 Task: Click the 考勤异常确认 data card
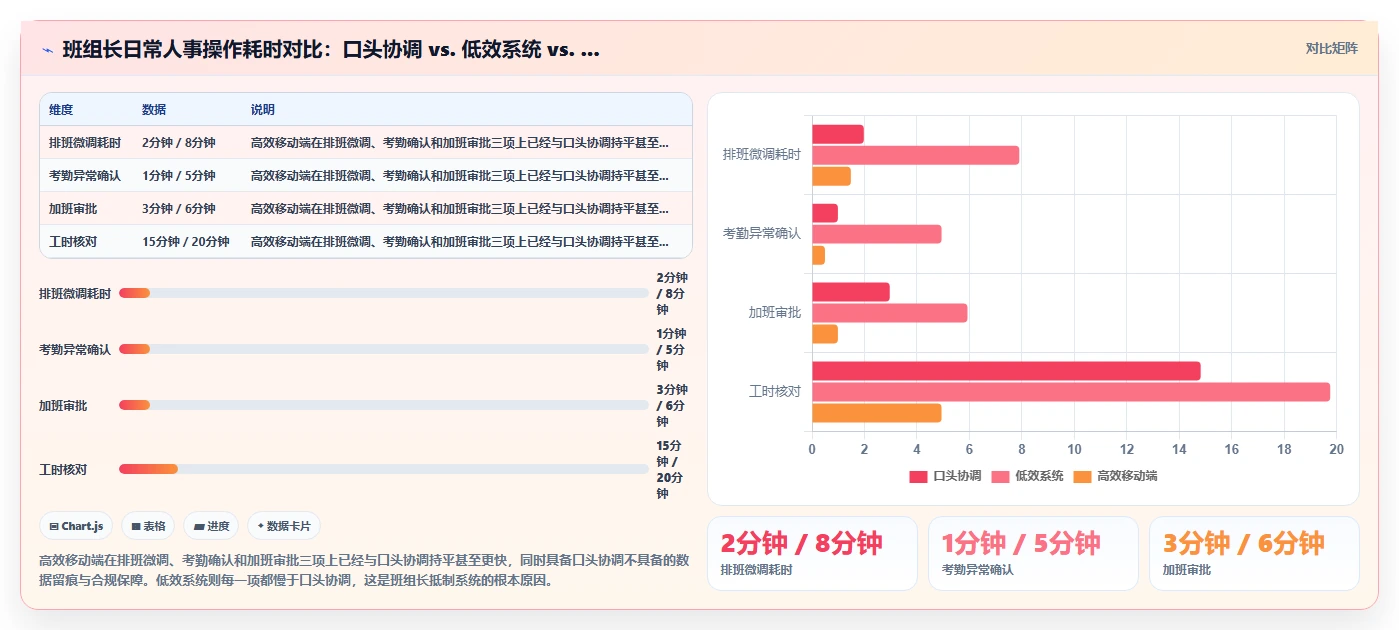click(x=1033, y=553)
